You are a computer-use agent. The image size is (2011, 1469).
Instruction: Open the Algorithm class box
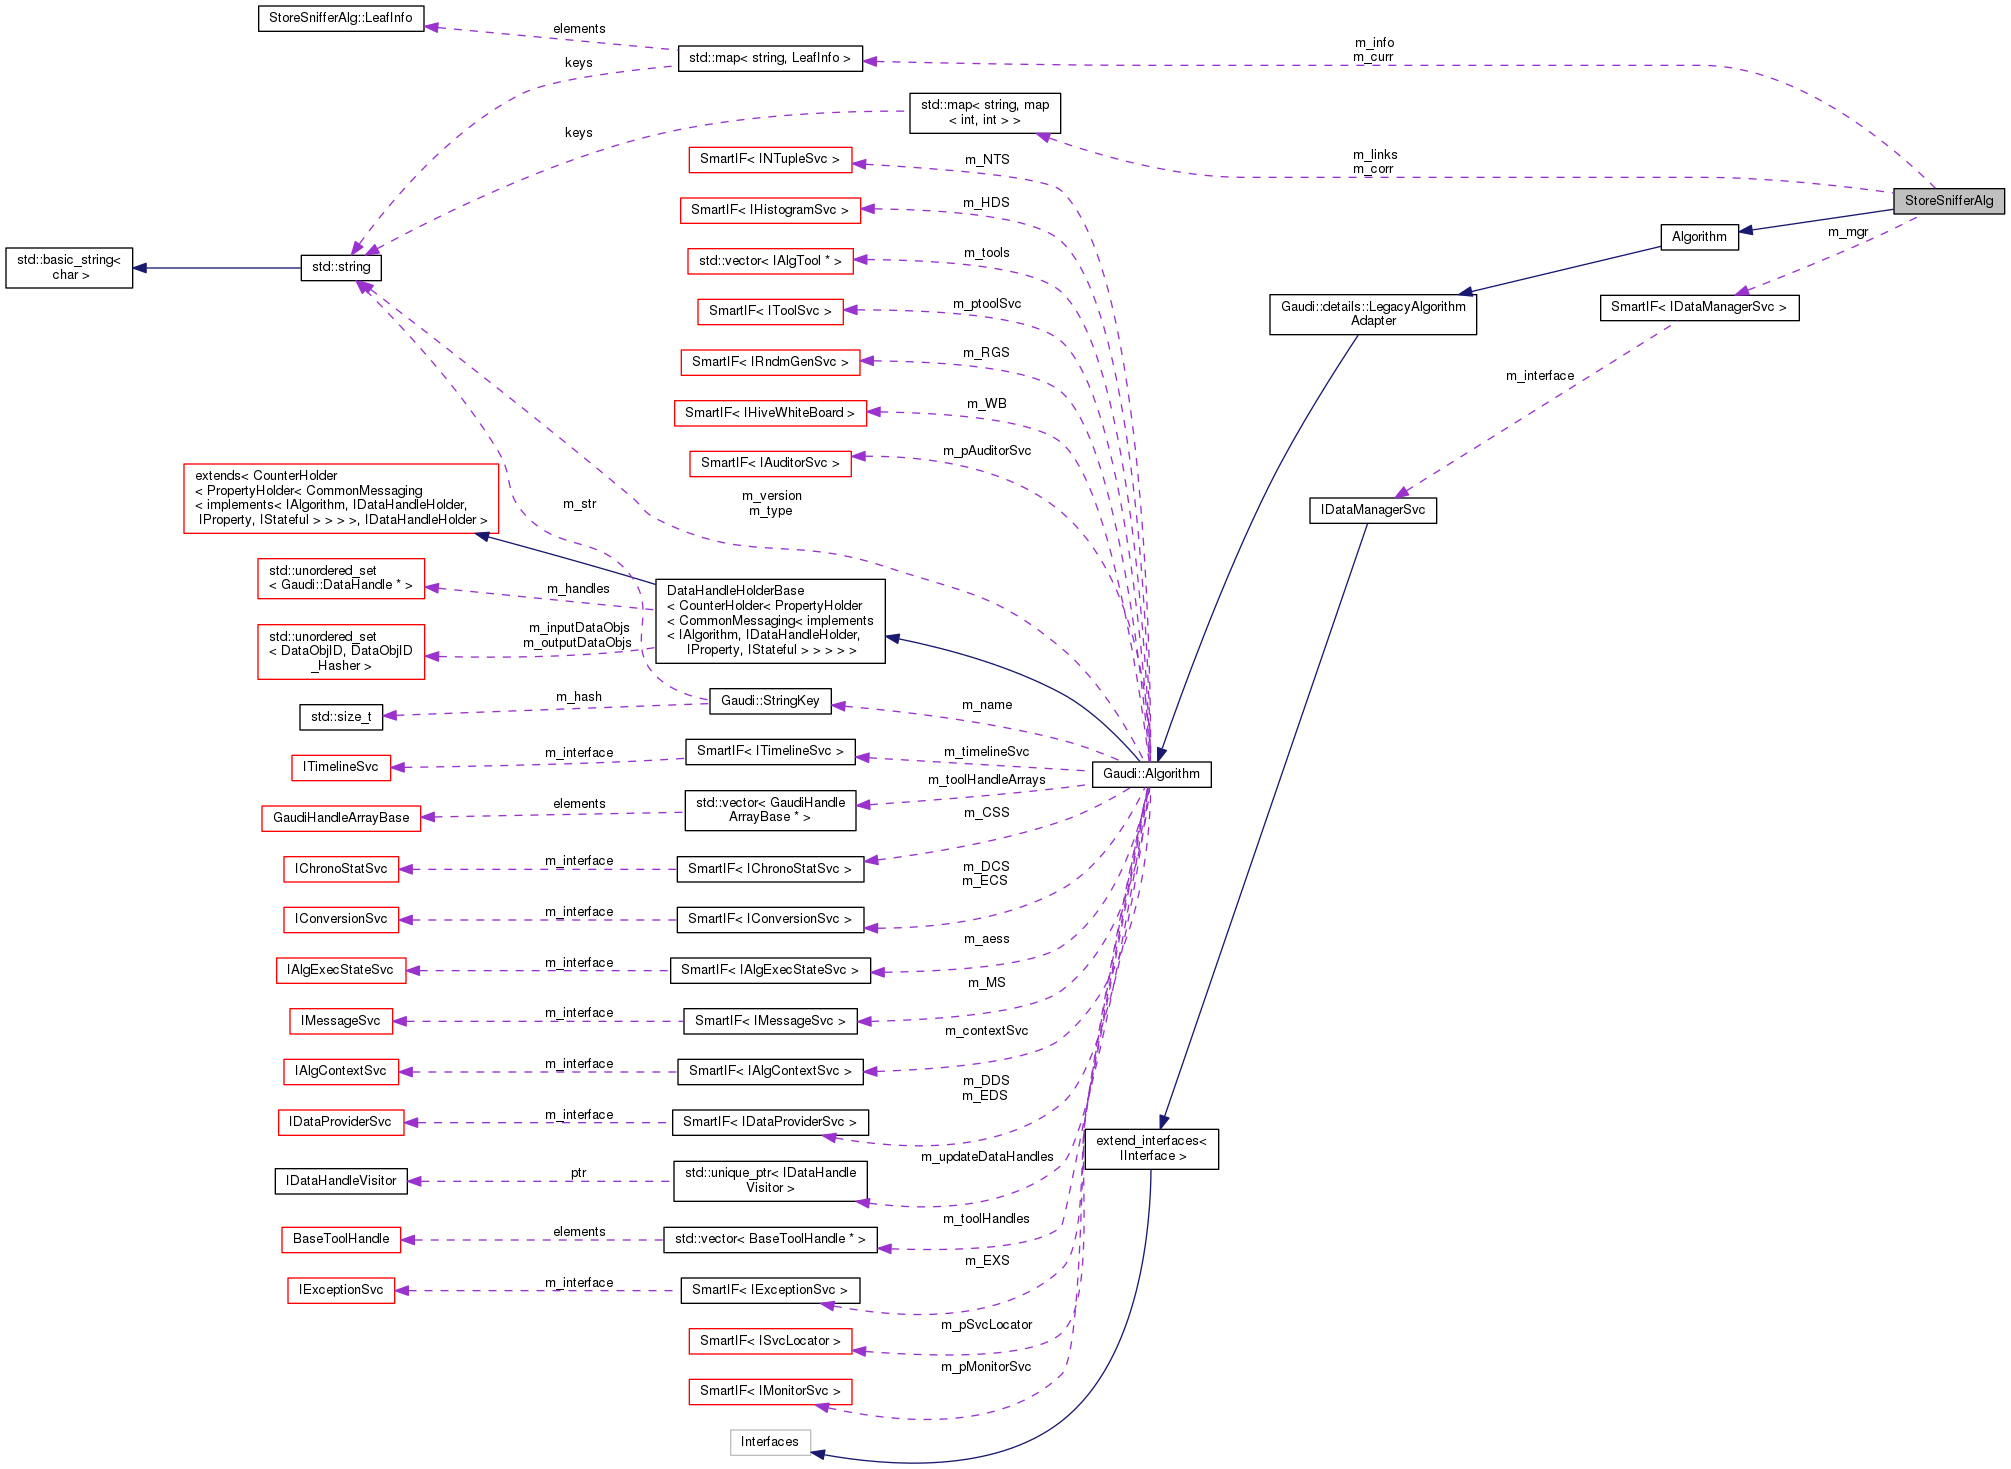1699,237
